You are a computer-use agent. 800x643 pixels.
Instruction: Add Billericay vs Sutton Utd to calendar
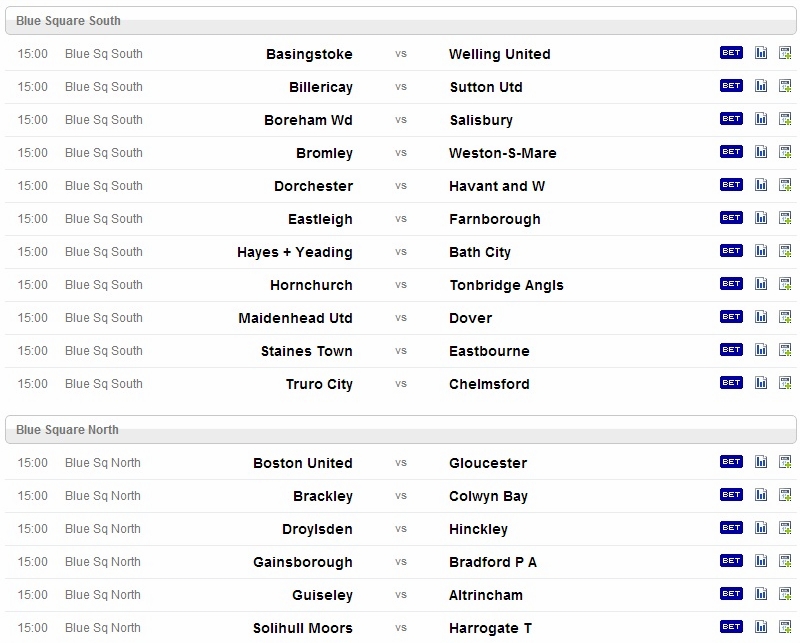[785, 86]
